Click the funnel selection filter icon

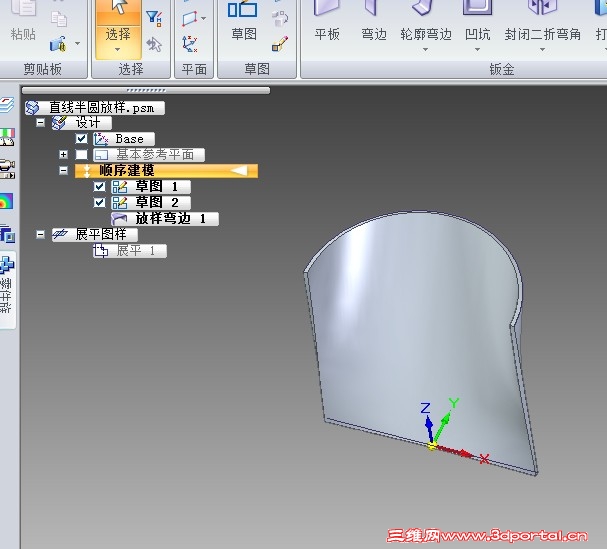[154, 18]
